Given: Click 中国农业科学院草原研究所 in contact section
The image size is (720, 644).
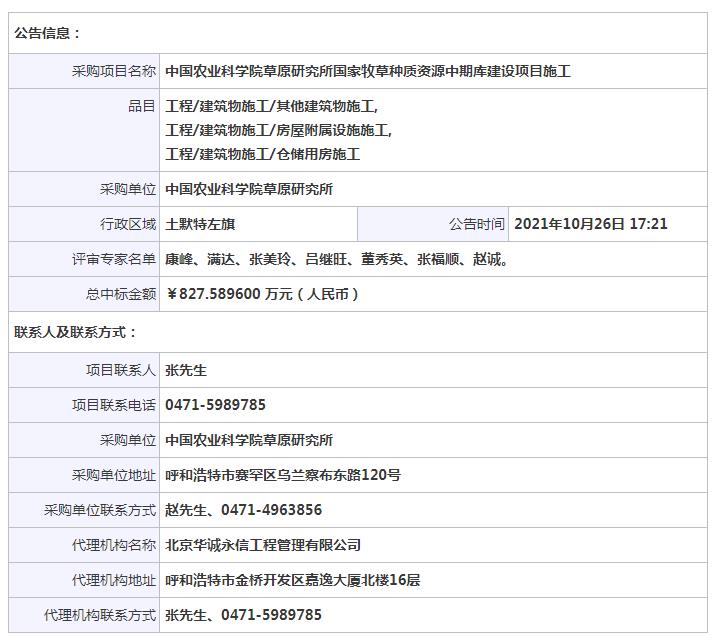Looking at the screenshot, I should (249, 440).
